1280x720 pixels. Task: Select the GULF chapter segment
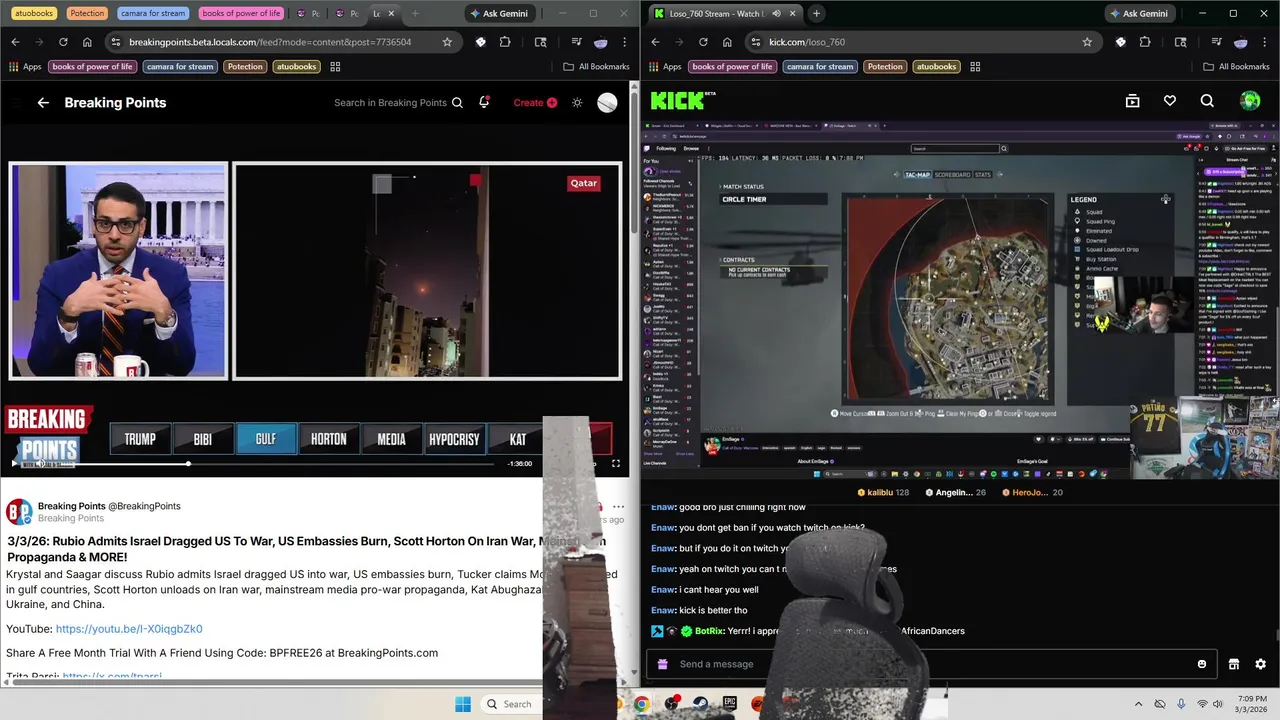[x=265, y=439]
